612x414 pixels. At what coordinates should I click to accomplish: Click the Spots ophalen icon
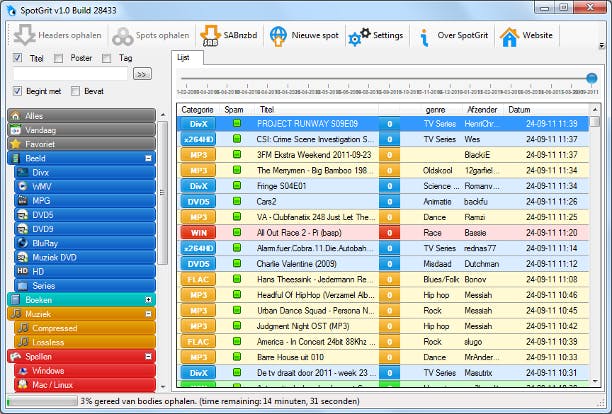point(123,36)
